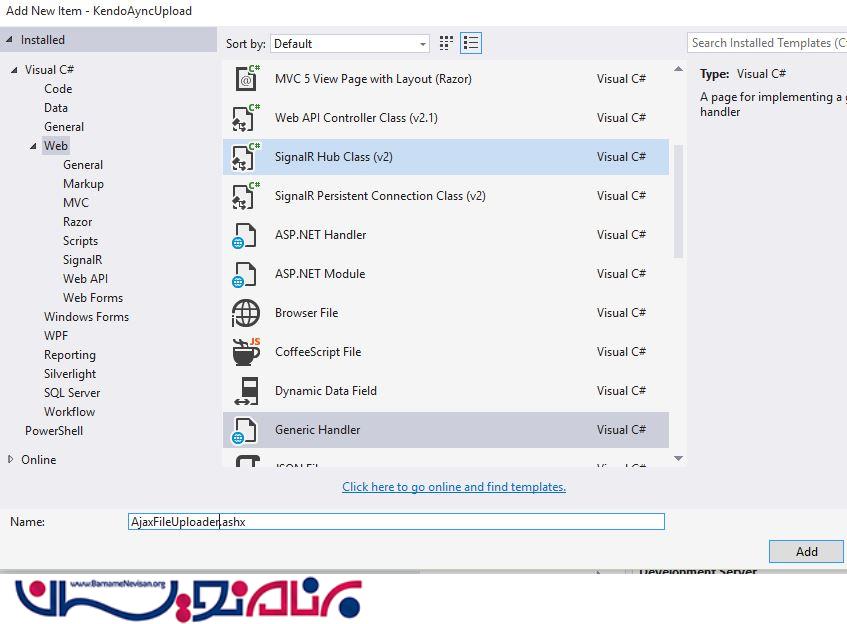Collapse the Installed section

pyautogui.click(x=9, y=39)
